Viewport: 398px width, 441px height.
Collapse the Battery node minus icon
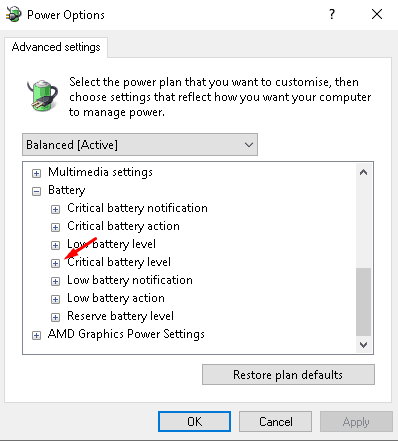click(36, 191)
